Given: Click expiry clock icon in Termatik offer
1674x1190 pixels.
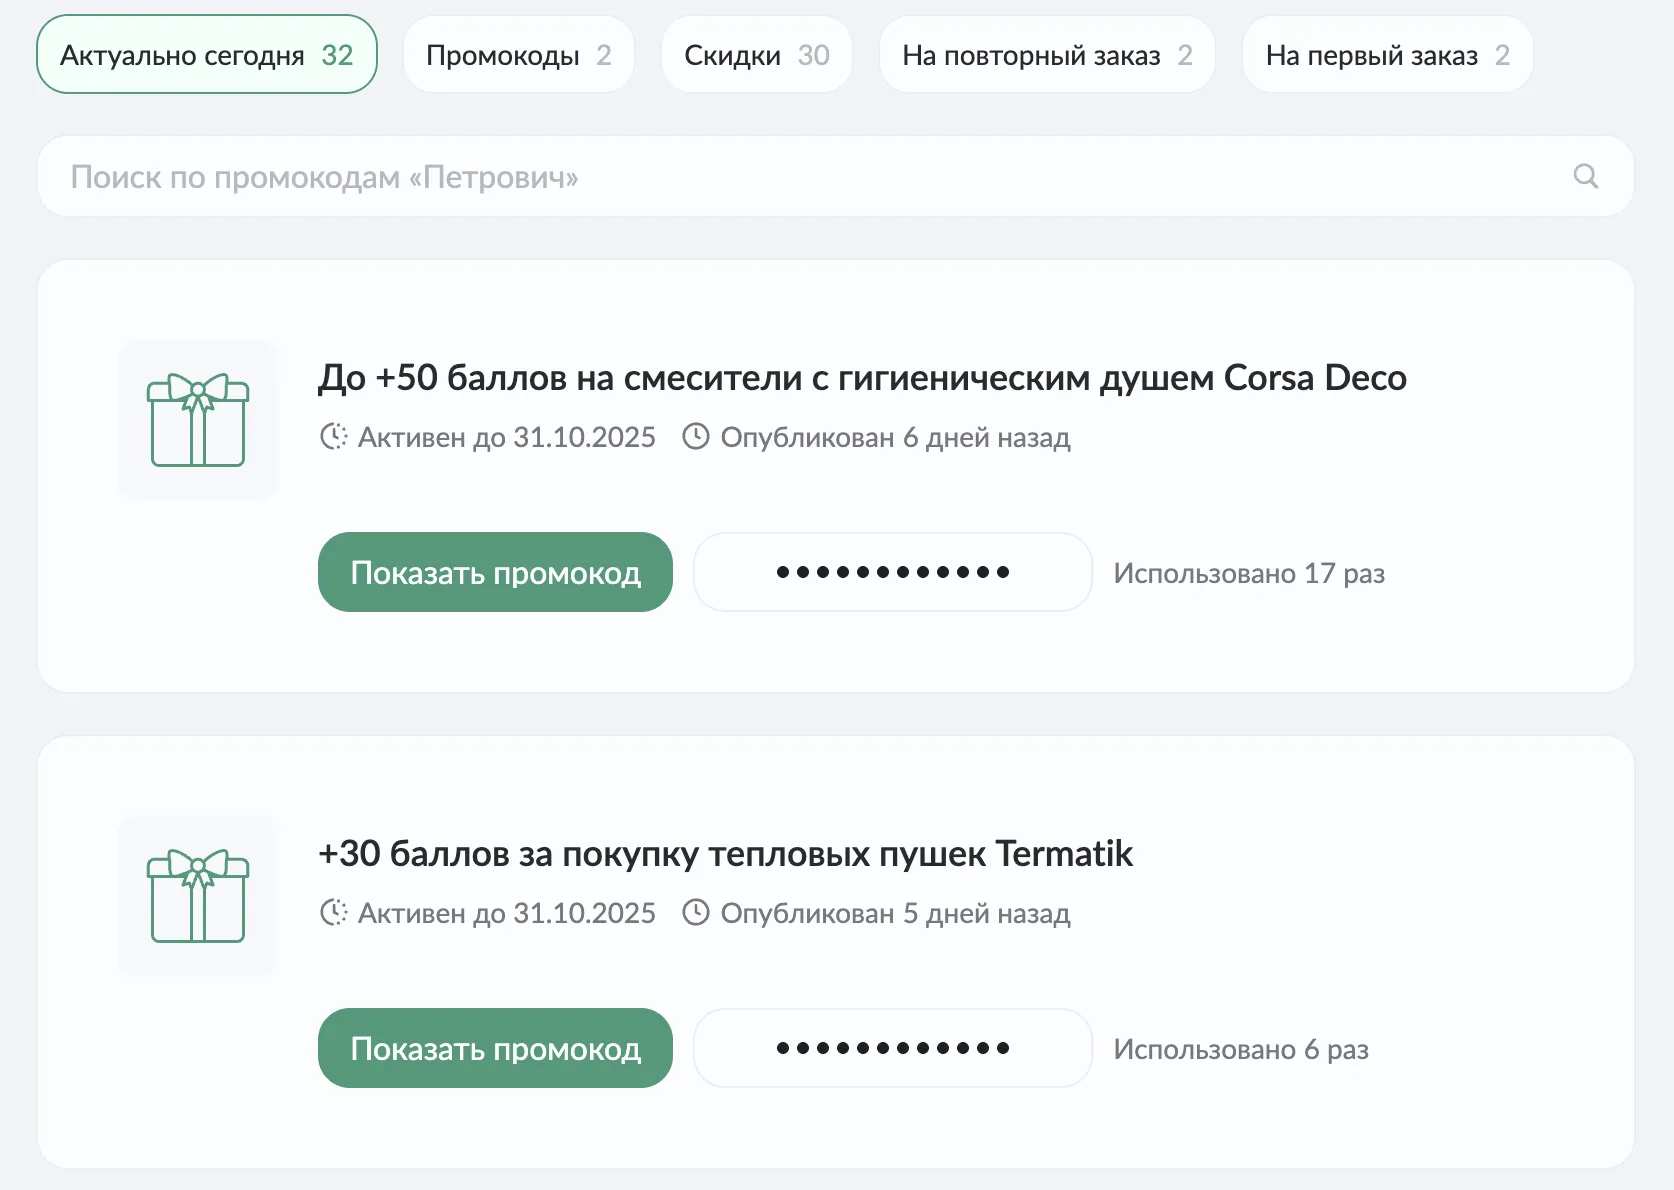Looking at the screenshot, I should [x=333, y=913].
